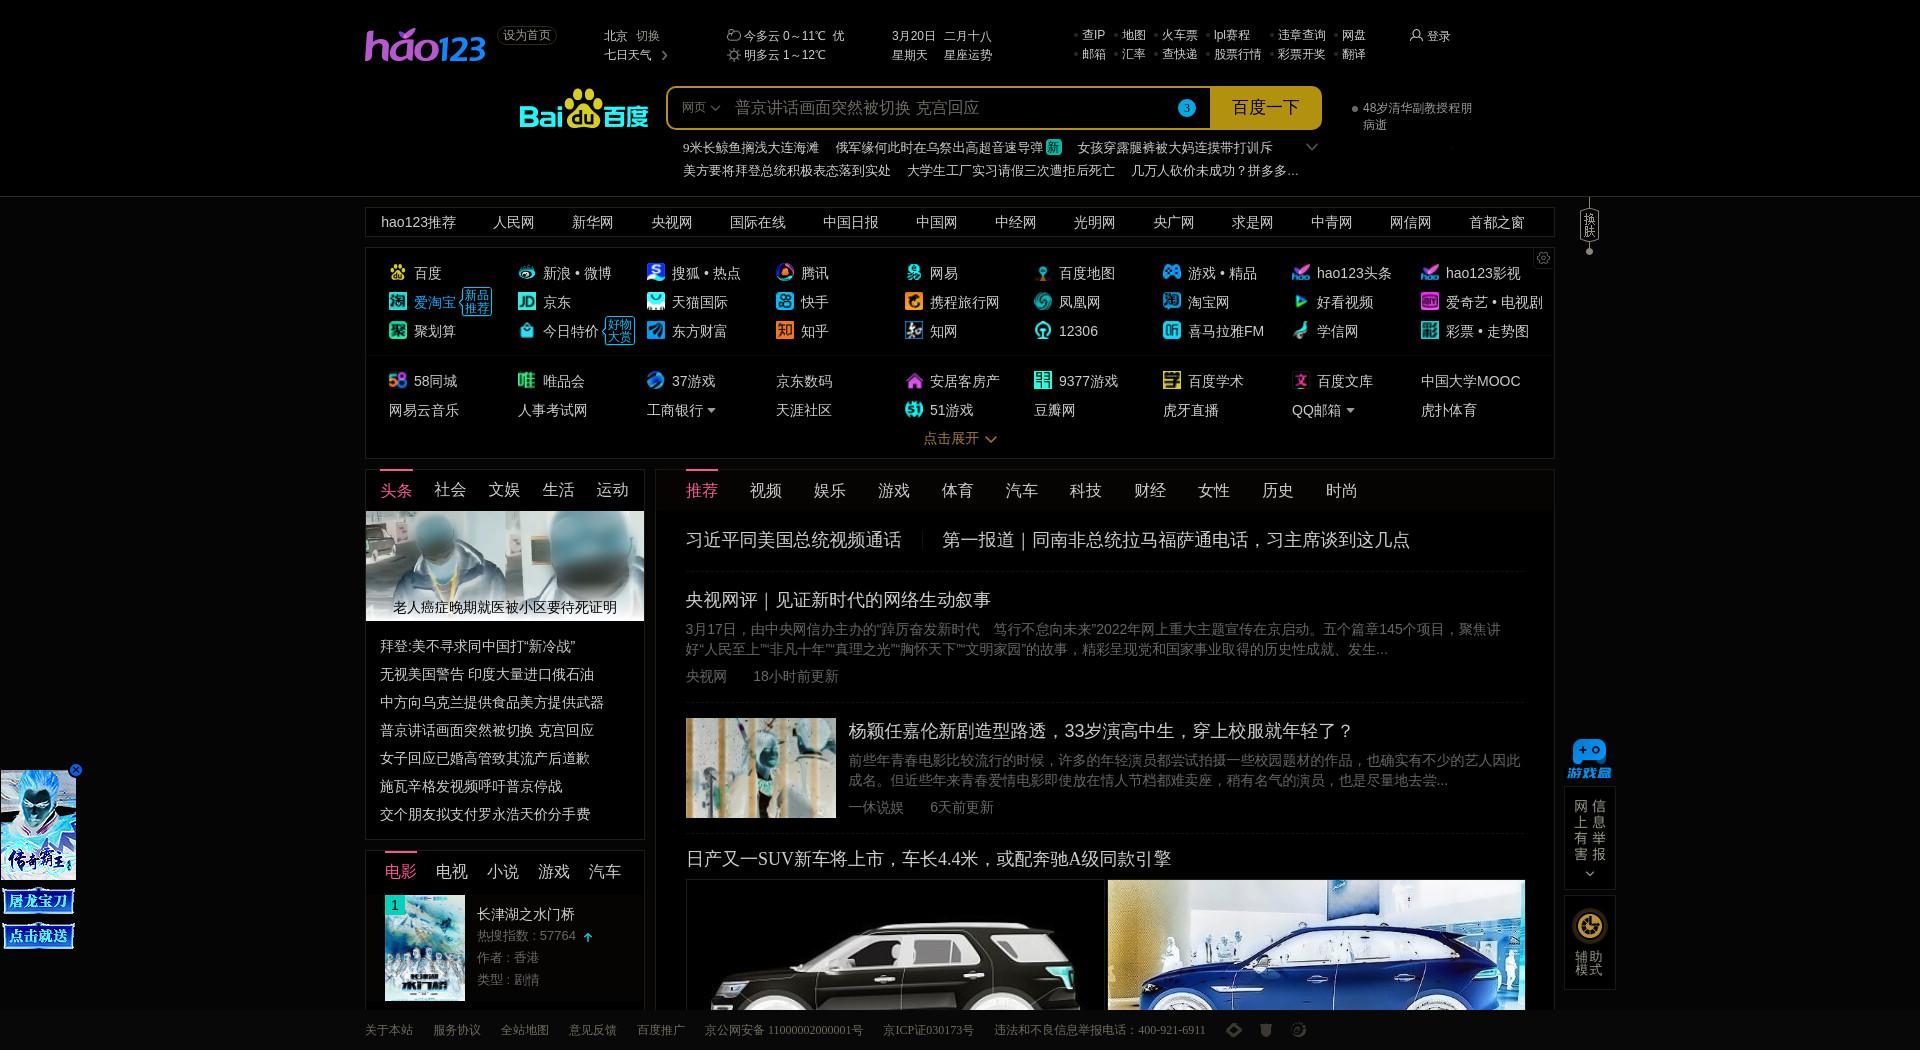This screenshot has width=1920, height=1050.
Task: Open the 爱奇艺·电视剧 icon
Action: coord(1430,302)
